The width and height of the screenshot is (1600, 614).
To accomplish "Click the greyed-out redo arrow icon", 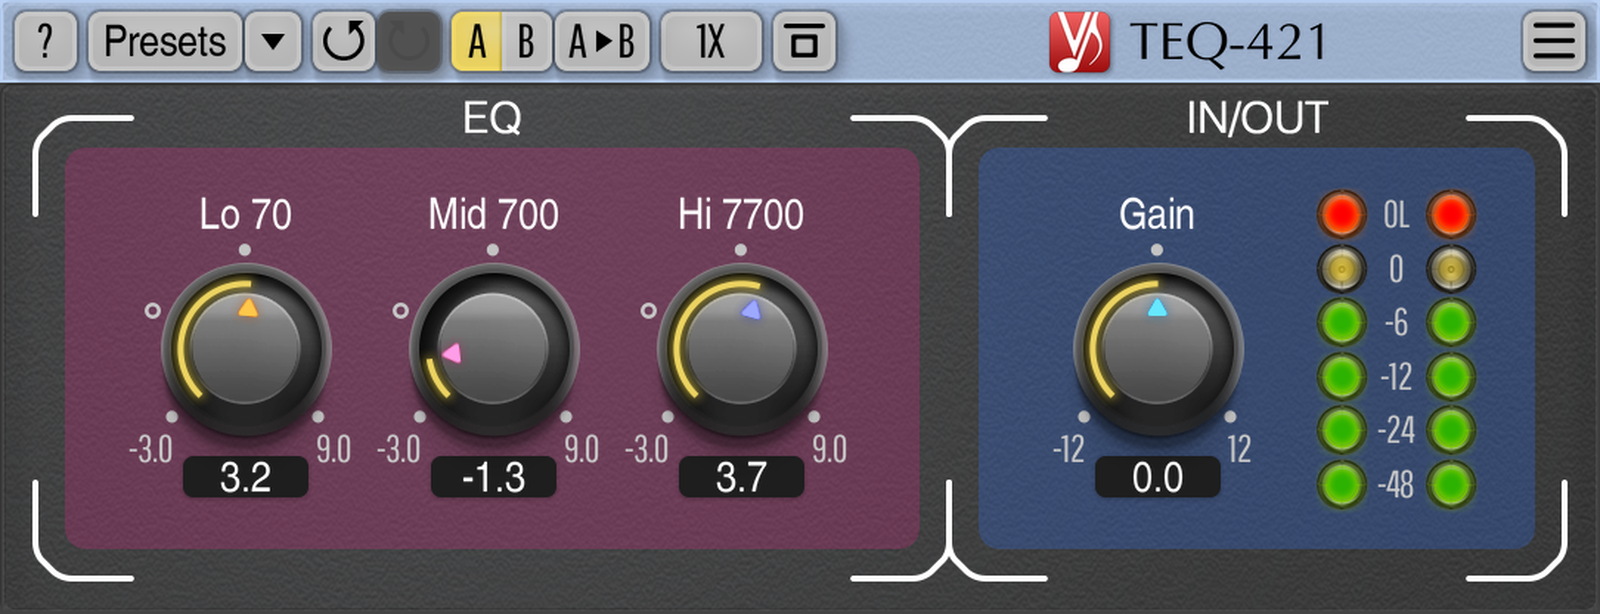I will coord(408,42).
